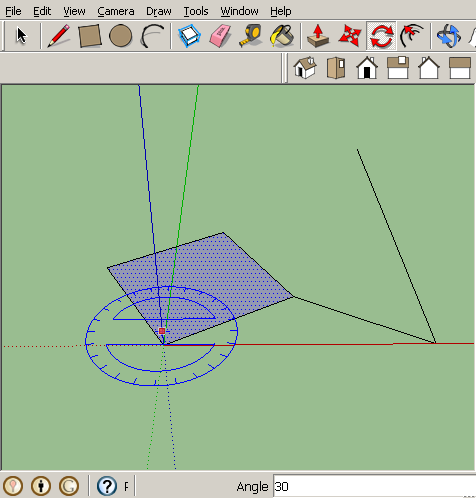476x498 pixels.
Task: Open the Edit menu
Action: point(42,11)
